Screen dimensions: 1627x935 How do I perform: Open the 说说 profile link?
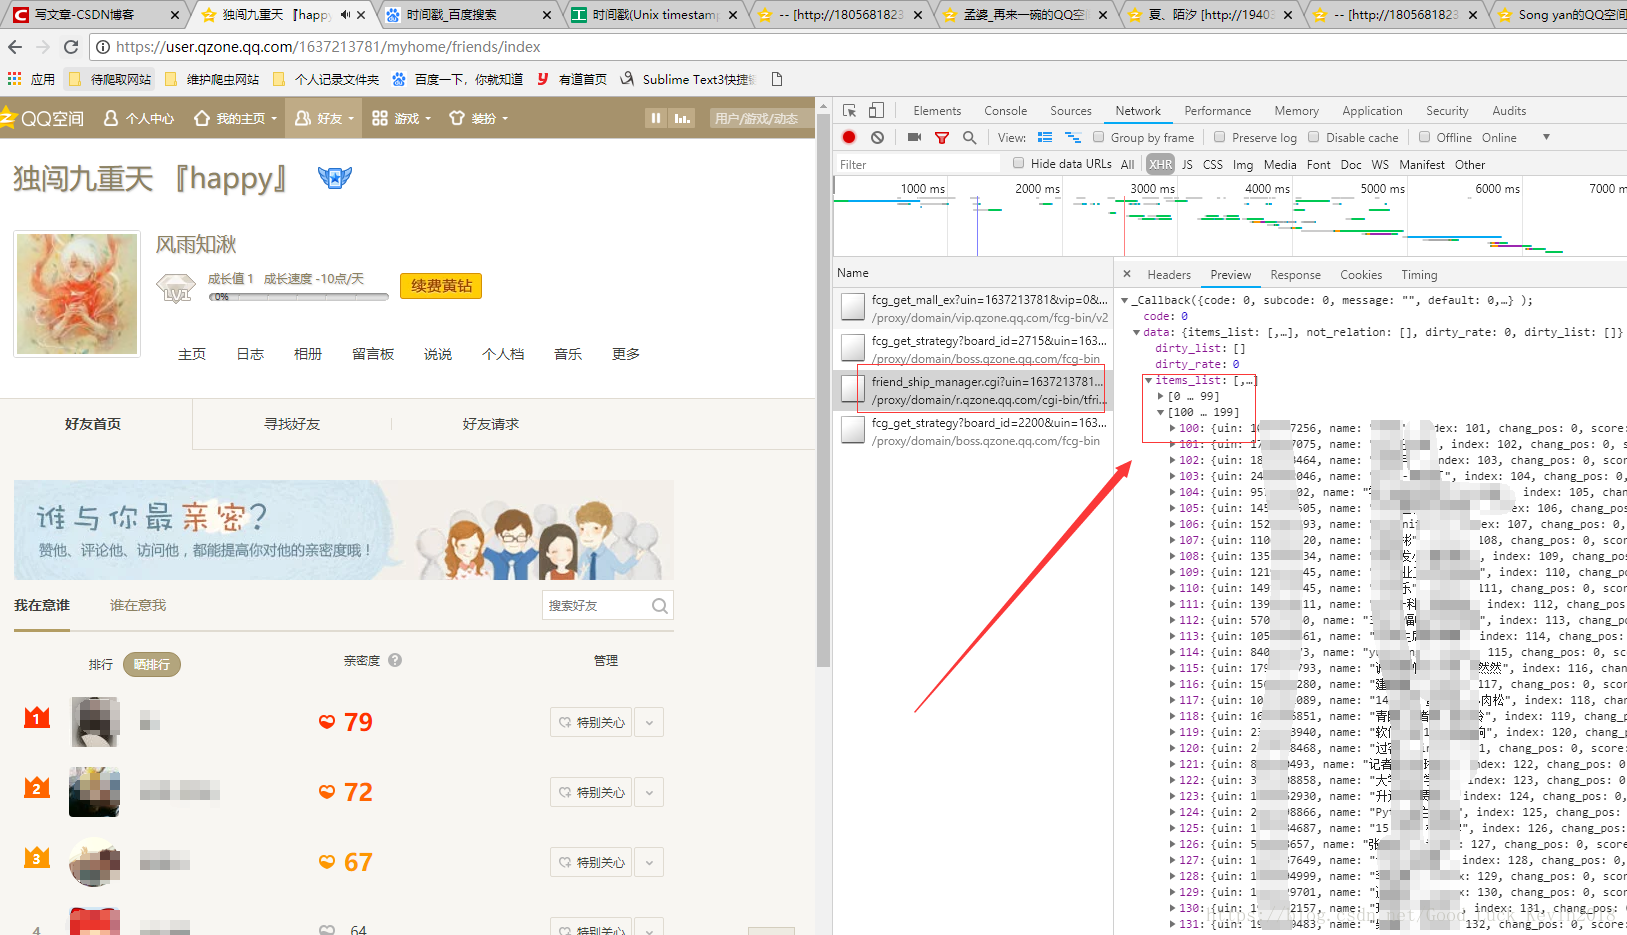[x=438, y=354]
